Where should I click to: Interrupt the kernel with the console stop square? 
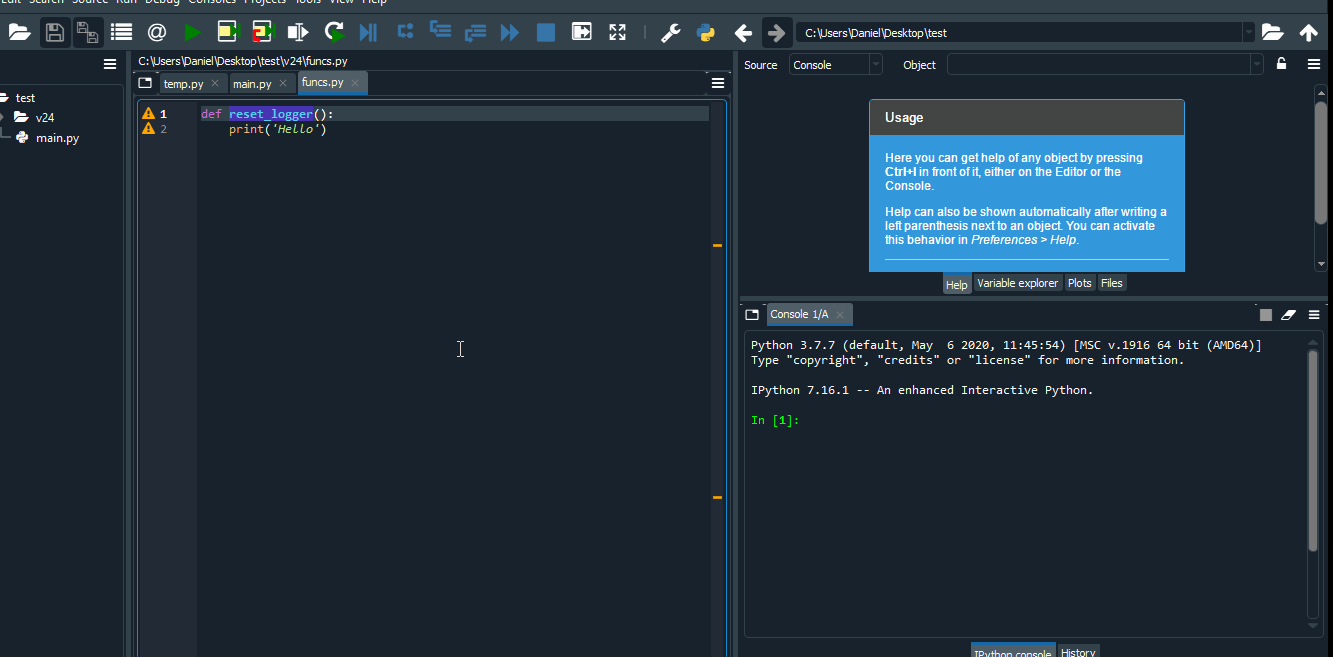(x=1266, y=315)
